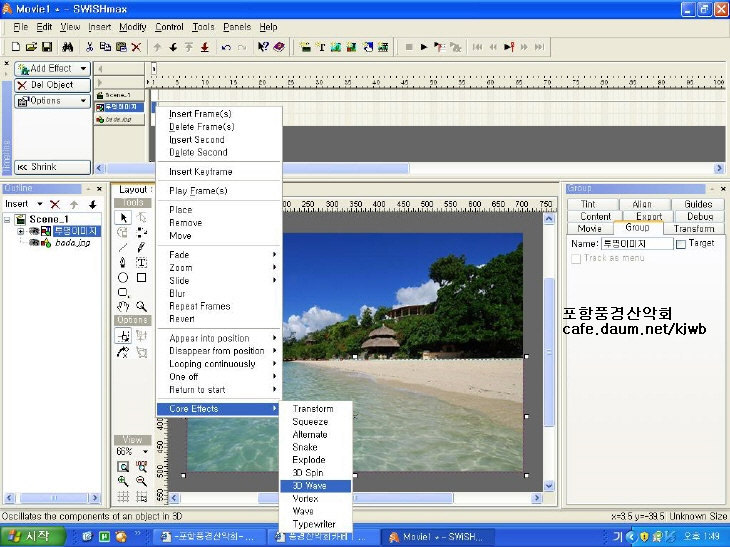The height and width of the screenshot is (547, 730).
Task: Select the Zoom magnifier tool
Action: click(142, 306)
